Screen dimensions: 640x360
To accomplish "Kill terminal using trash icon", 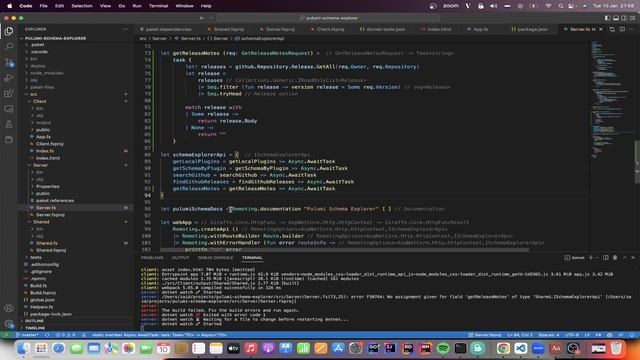I will (615, 258).
